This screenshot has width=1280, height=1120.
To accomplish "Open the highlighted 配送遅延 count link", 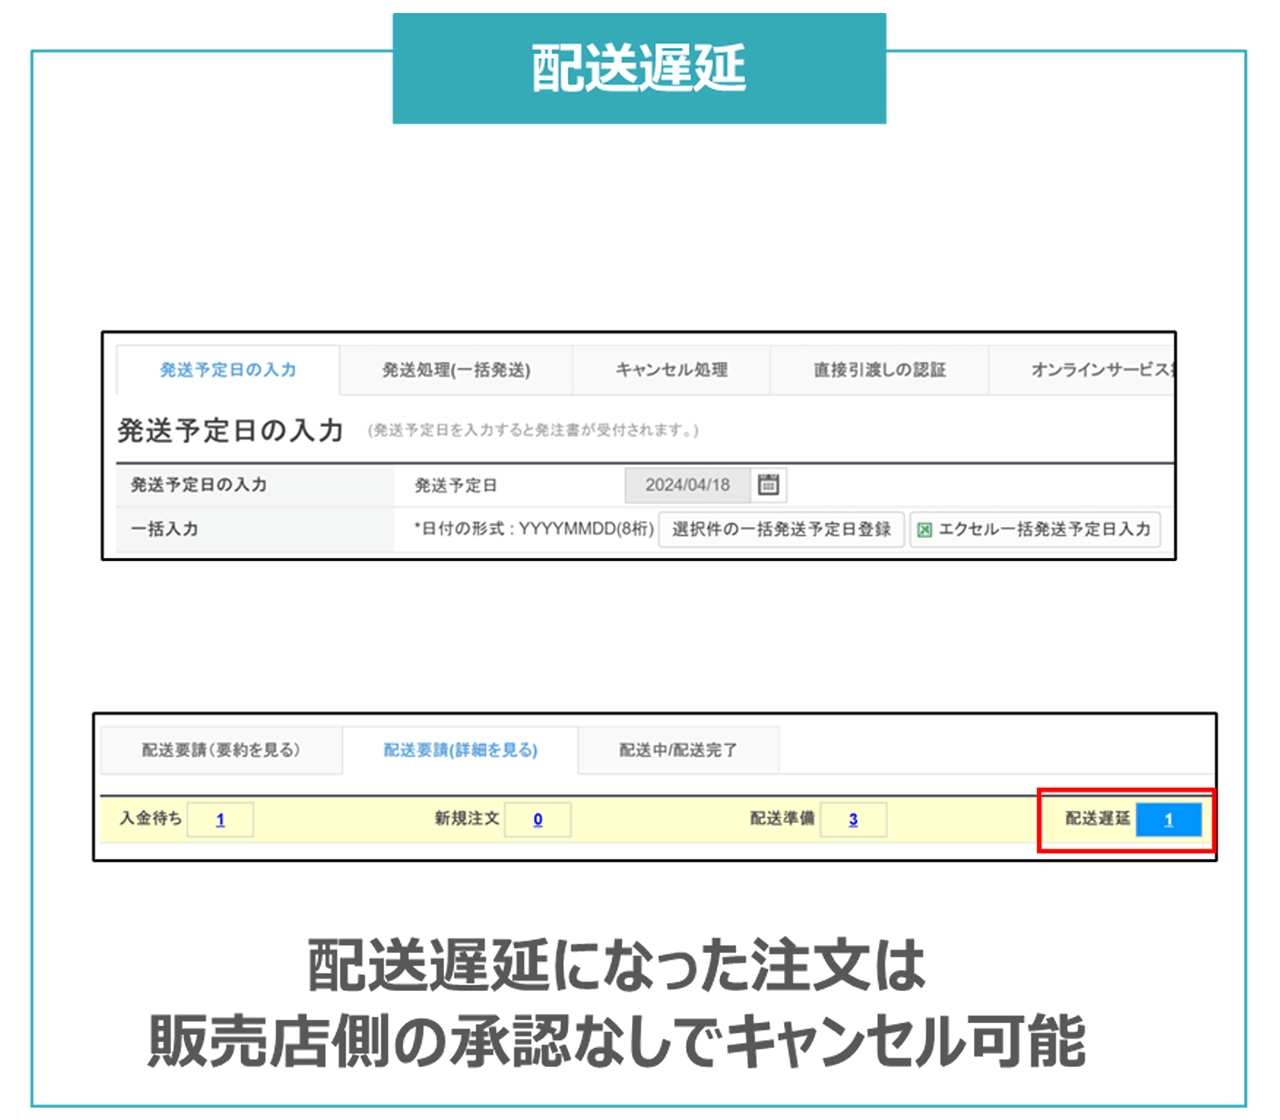I will [1168, 819].
